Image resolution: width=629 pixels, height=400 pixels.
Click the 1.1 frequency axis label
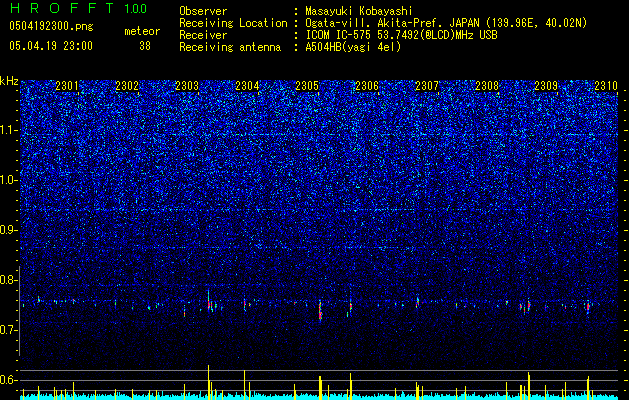pos(9,130)
